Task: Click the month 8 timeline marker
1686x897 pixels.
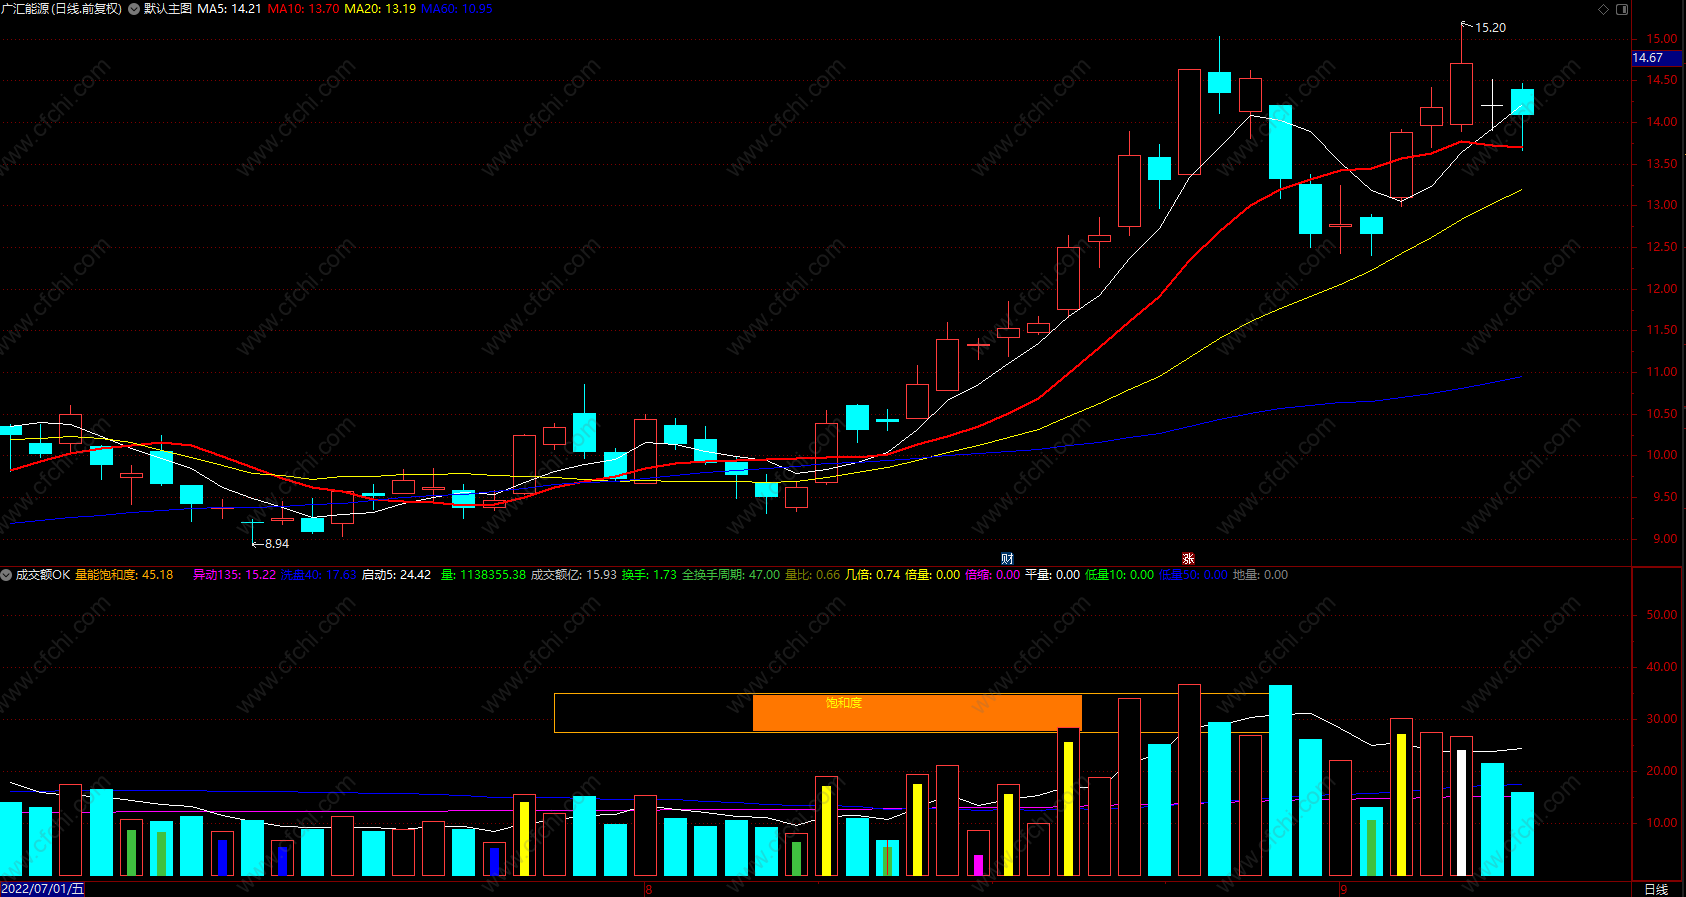Action: [649, 889]
